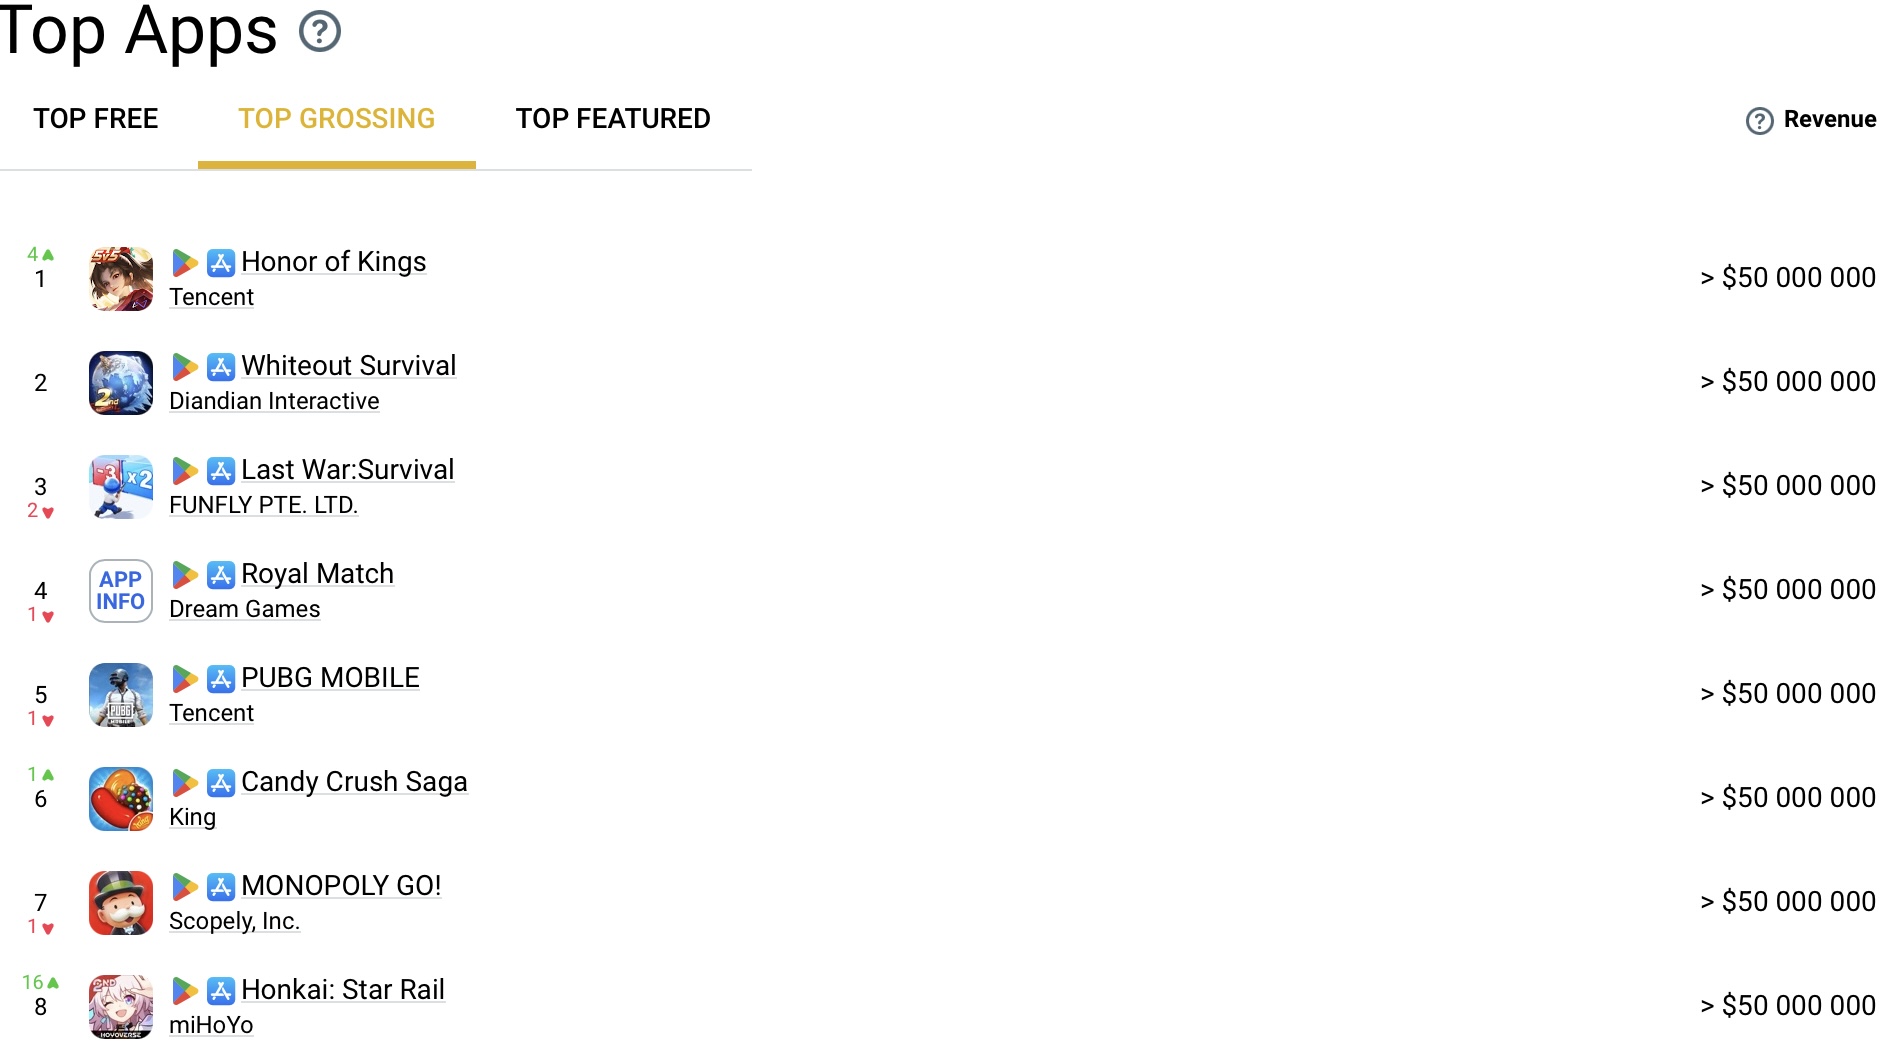The width and height of the screenshot is (1890, 1053).
Task: Click App Store icon for Candy Crush Saga
Action: [x=221, y=783]
